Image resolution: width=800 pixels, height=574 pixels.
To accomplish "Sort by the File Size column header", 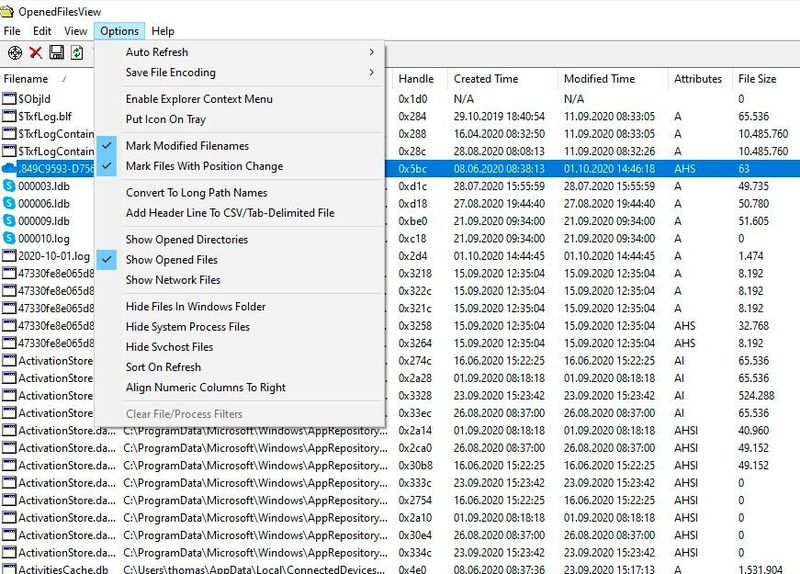I will 766,79.
